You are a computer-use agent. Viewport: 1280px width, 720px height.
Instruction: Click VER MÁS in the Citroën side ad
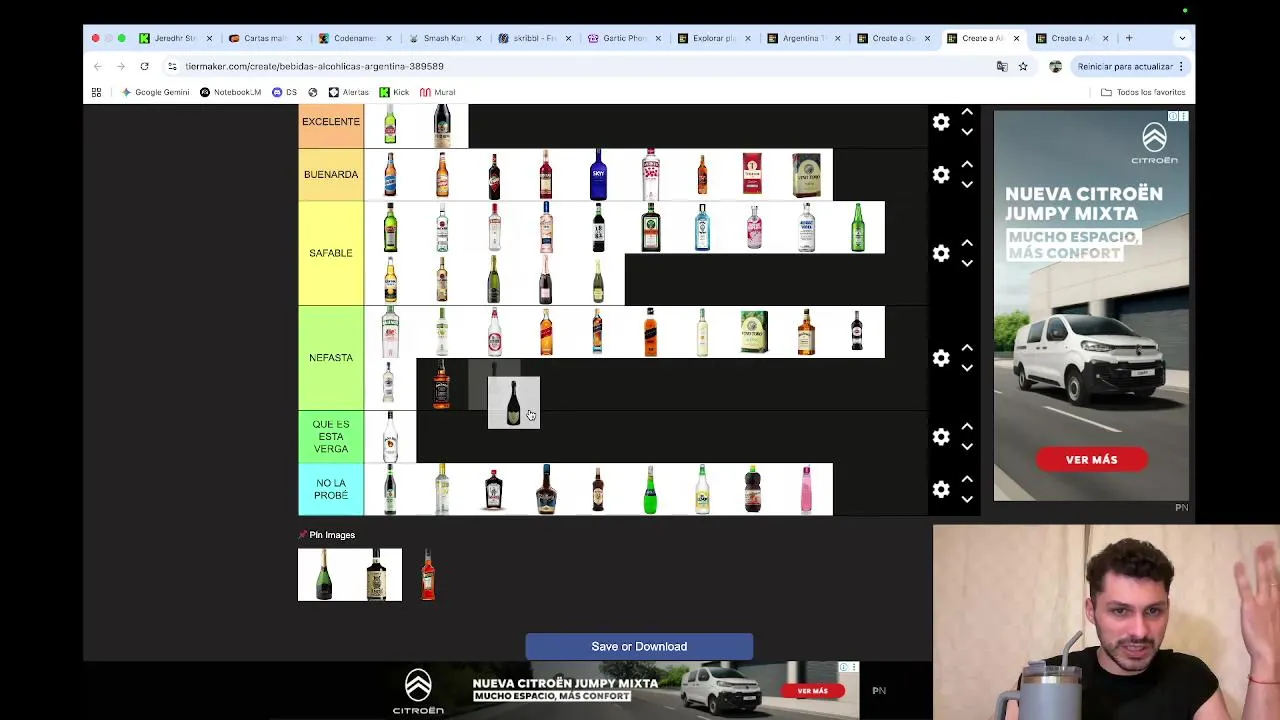(x=1091, y=460)
